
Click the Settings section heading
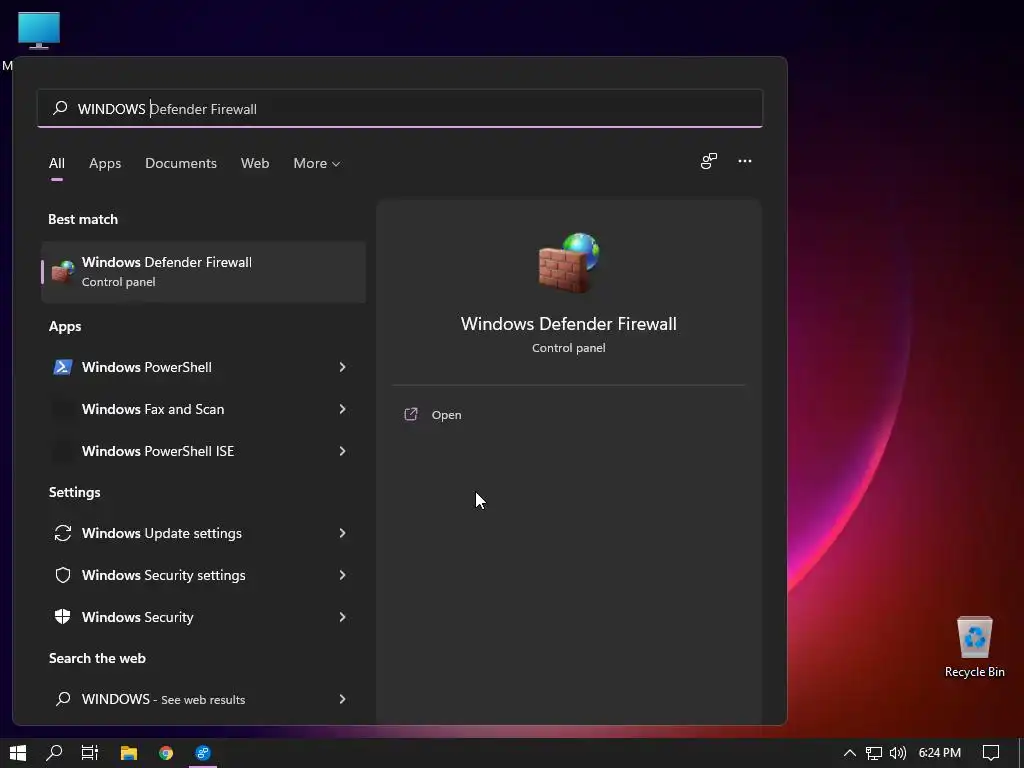[74, 492]
